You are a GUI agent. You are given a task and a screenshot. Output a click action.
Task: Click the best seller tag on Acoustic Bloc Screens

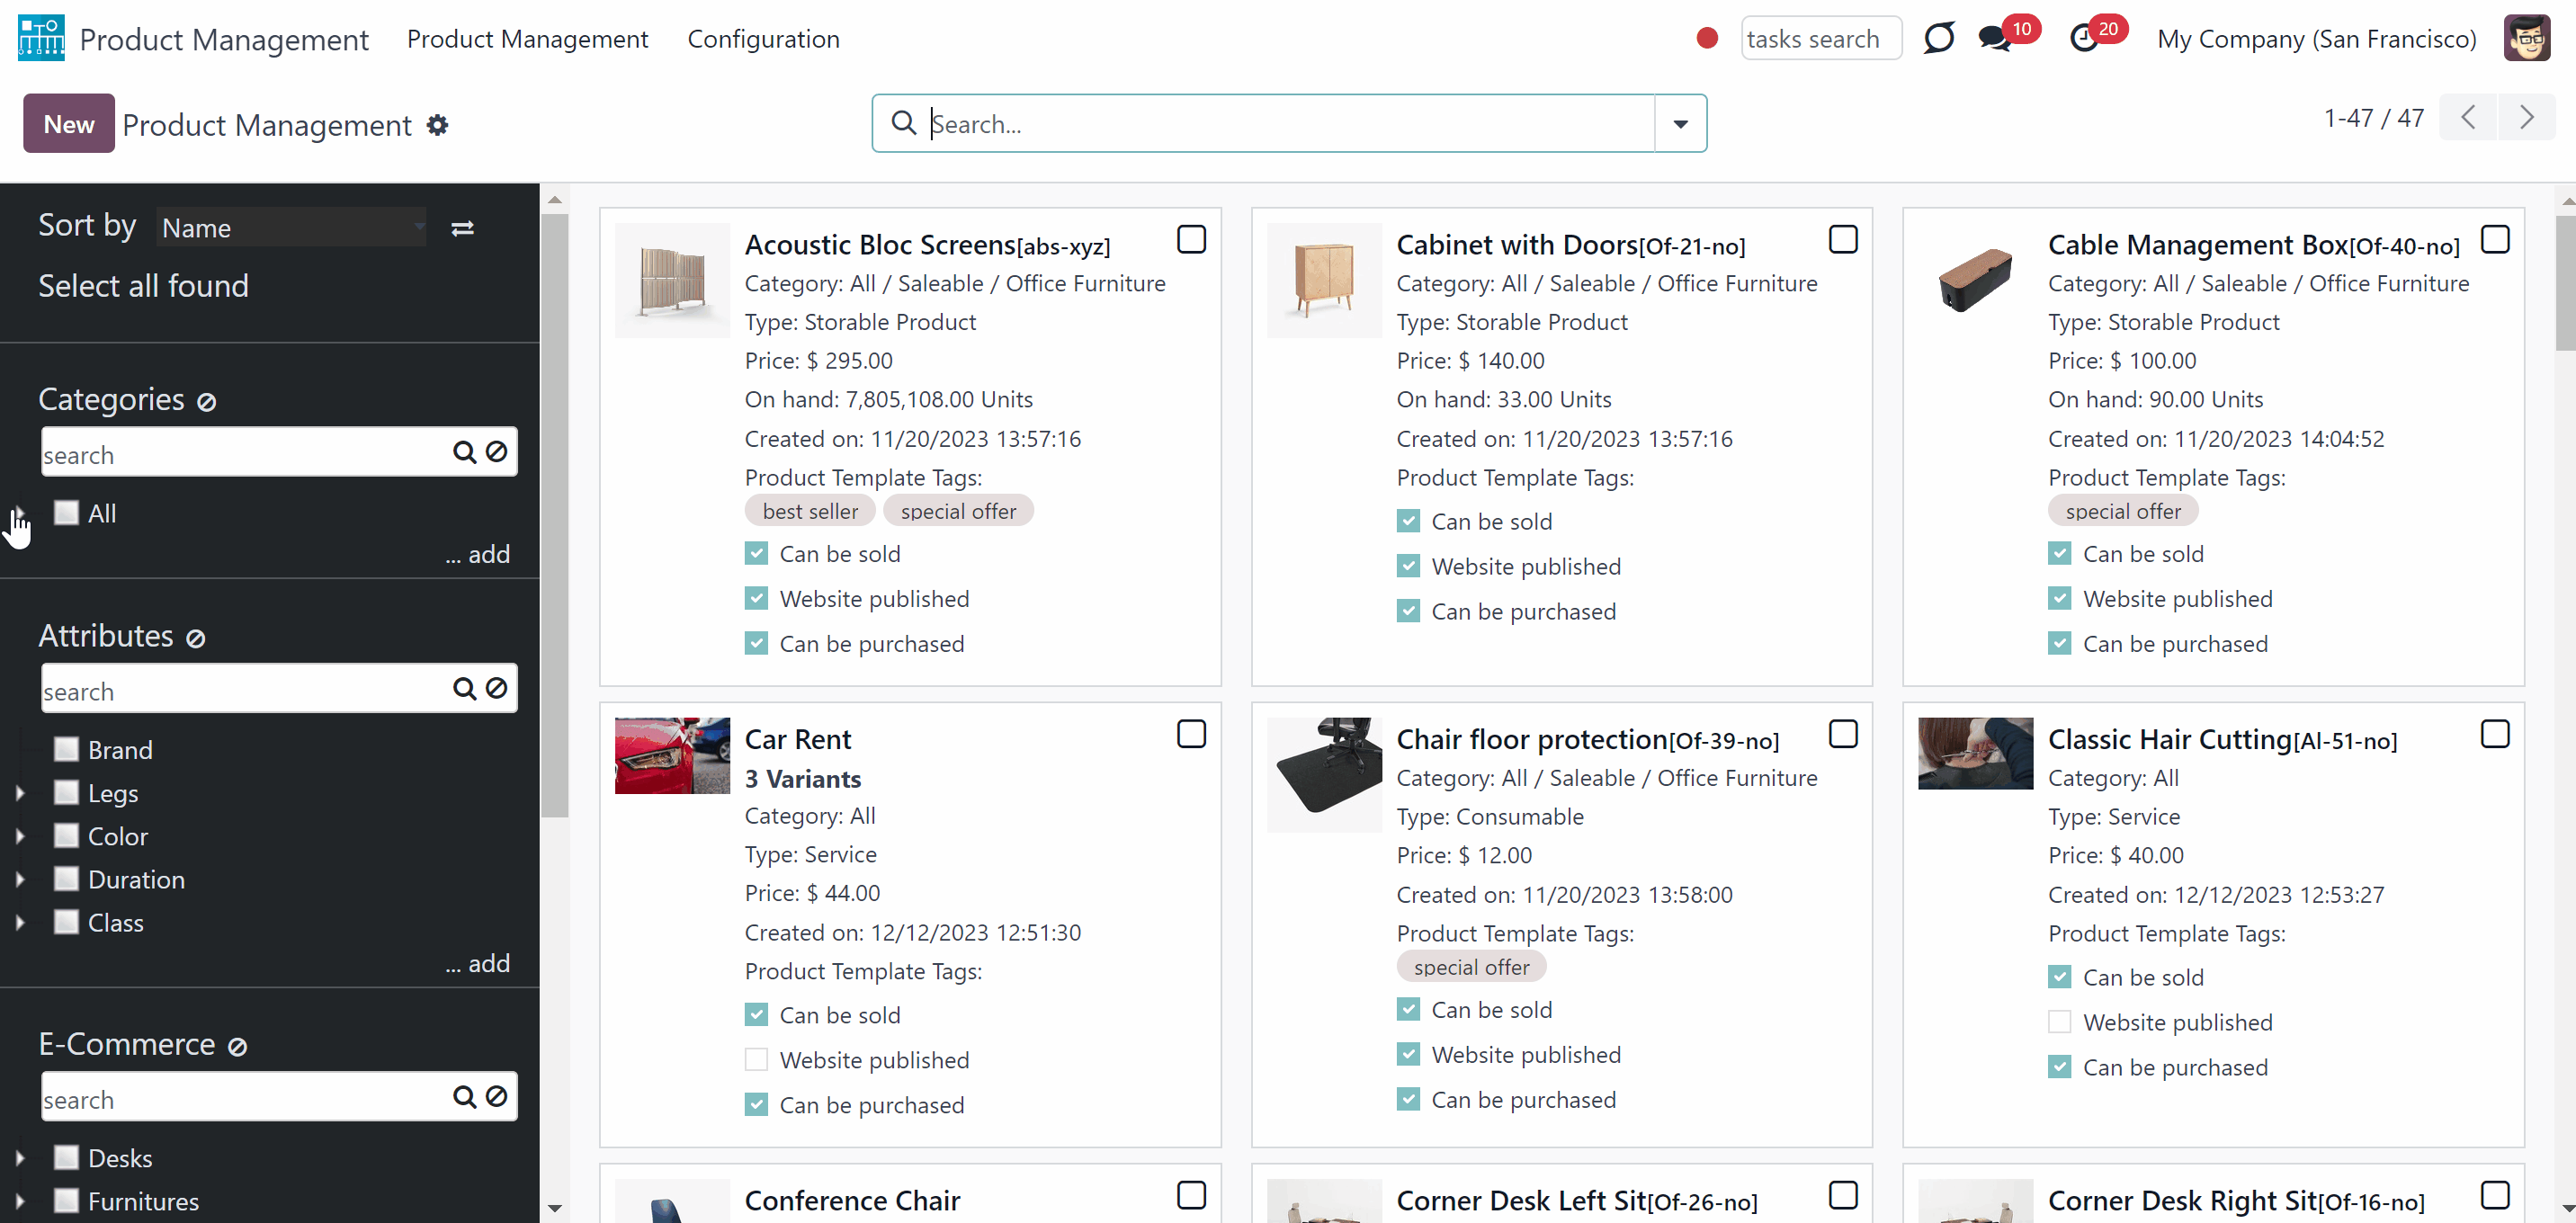pos(810,511)
